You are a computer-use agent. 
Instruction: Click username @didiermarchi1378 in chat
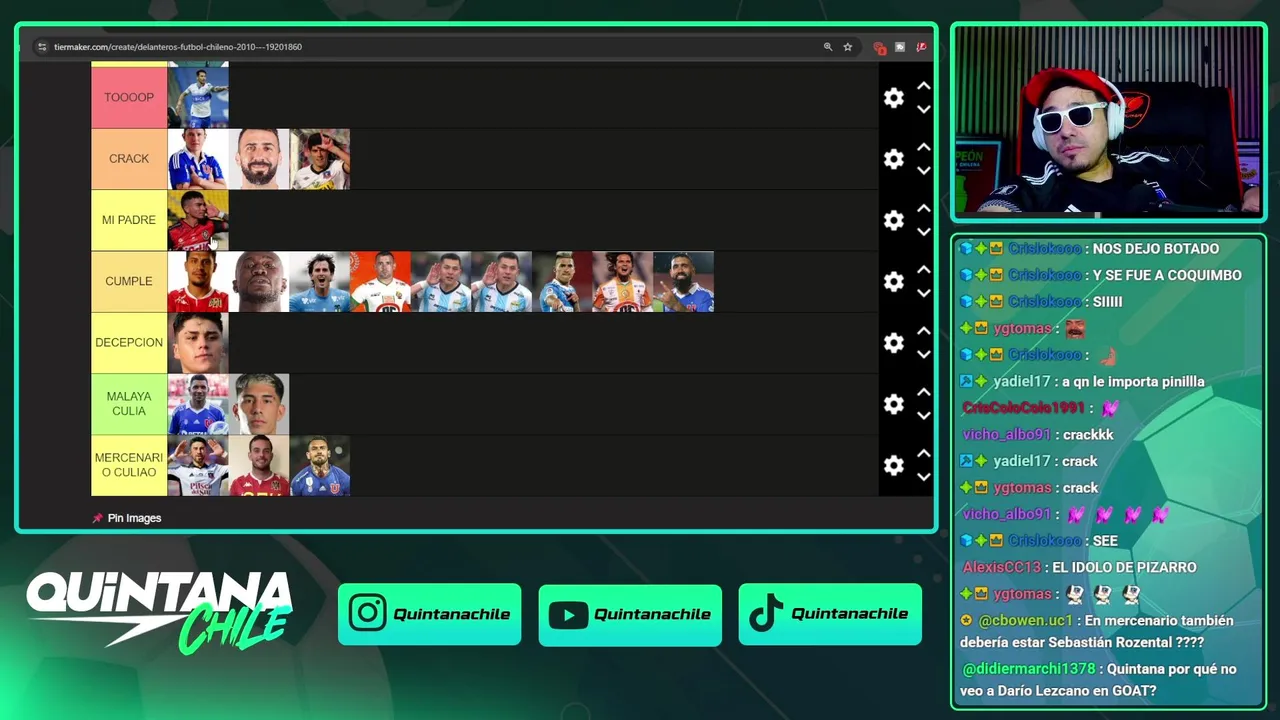[1030, 669]
